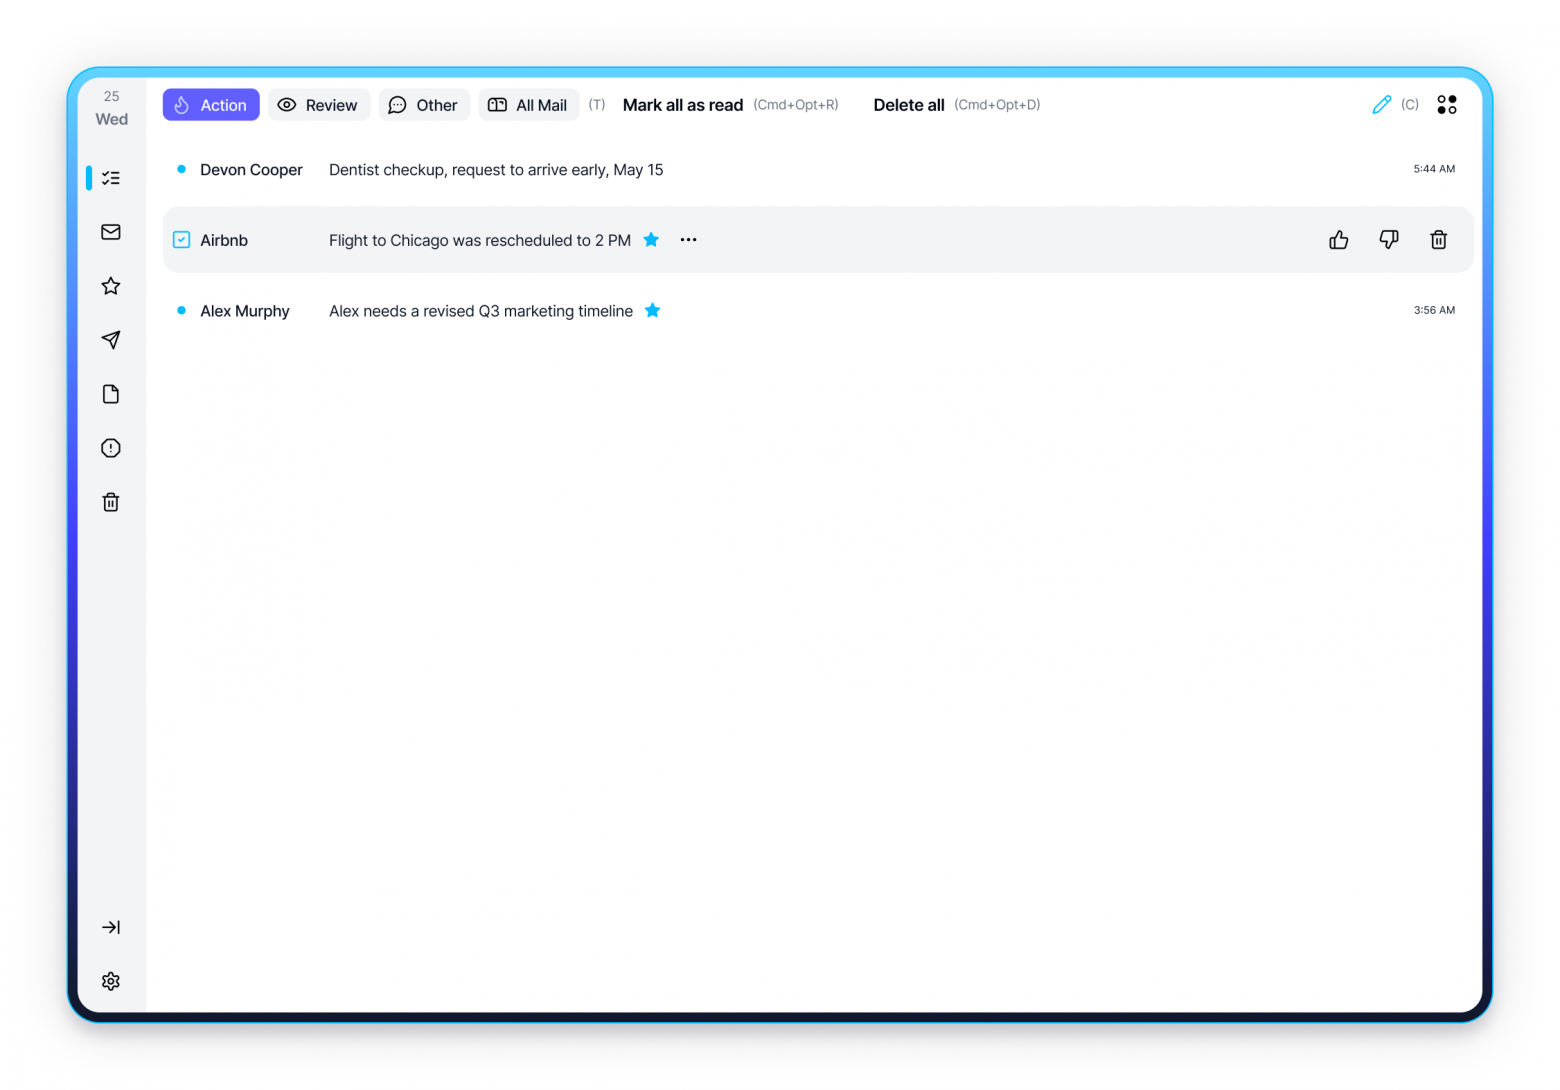1560x1090 pixels.
Task: Open Spam alert-circle icon in sidebar
Action: click(111, 448)
